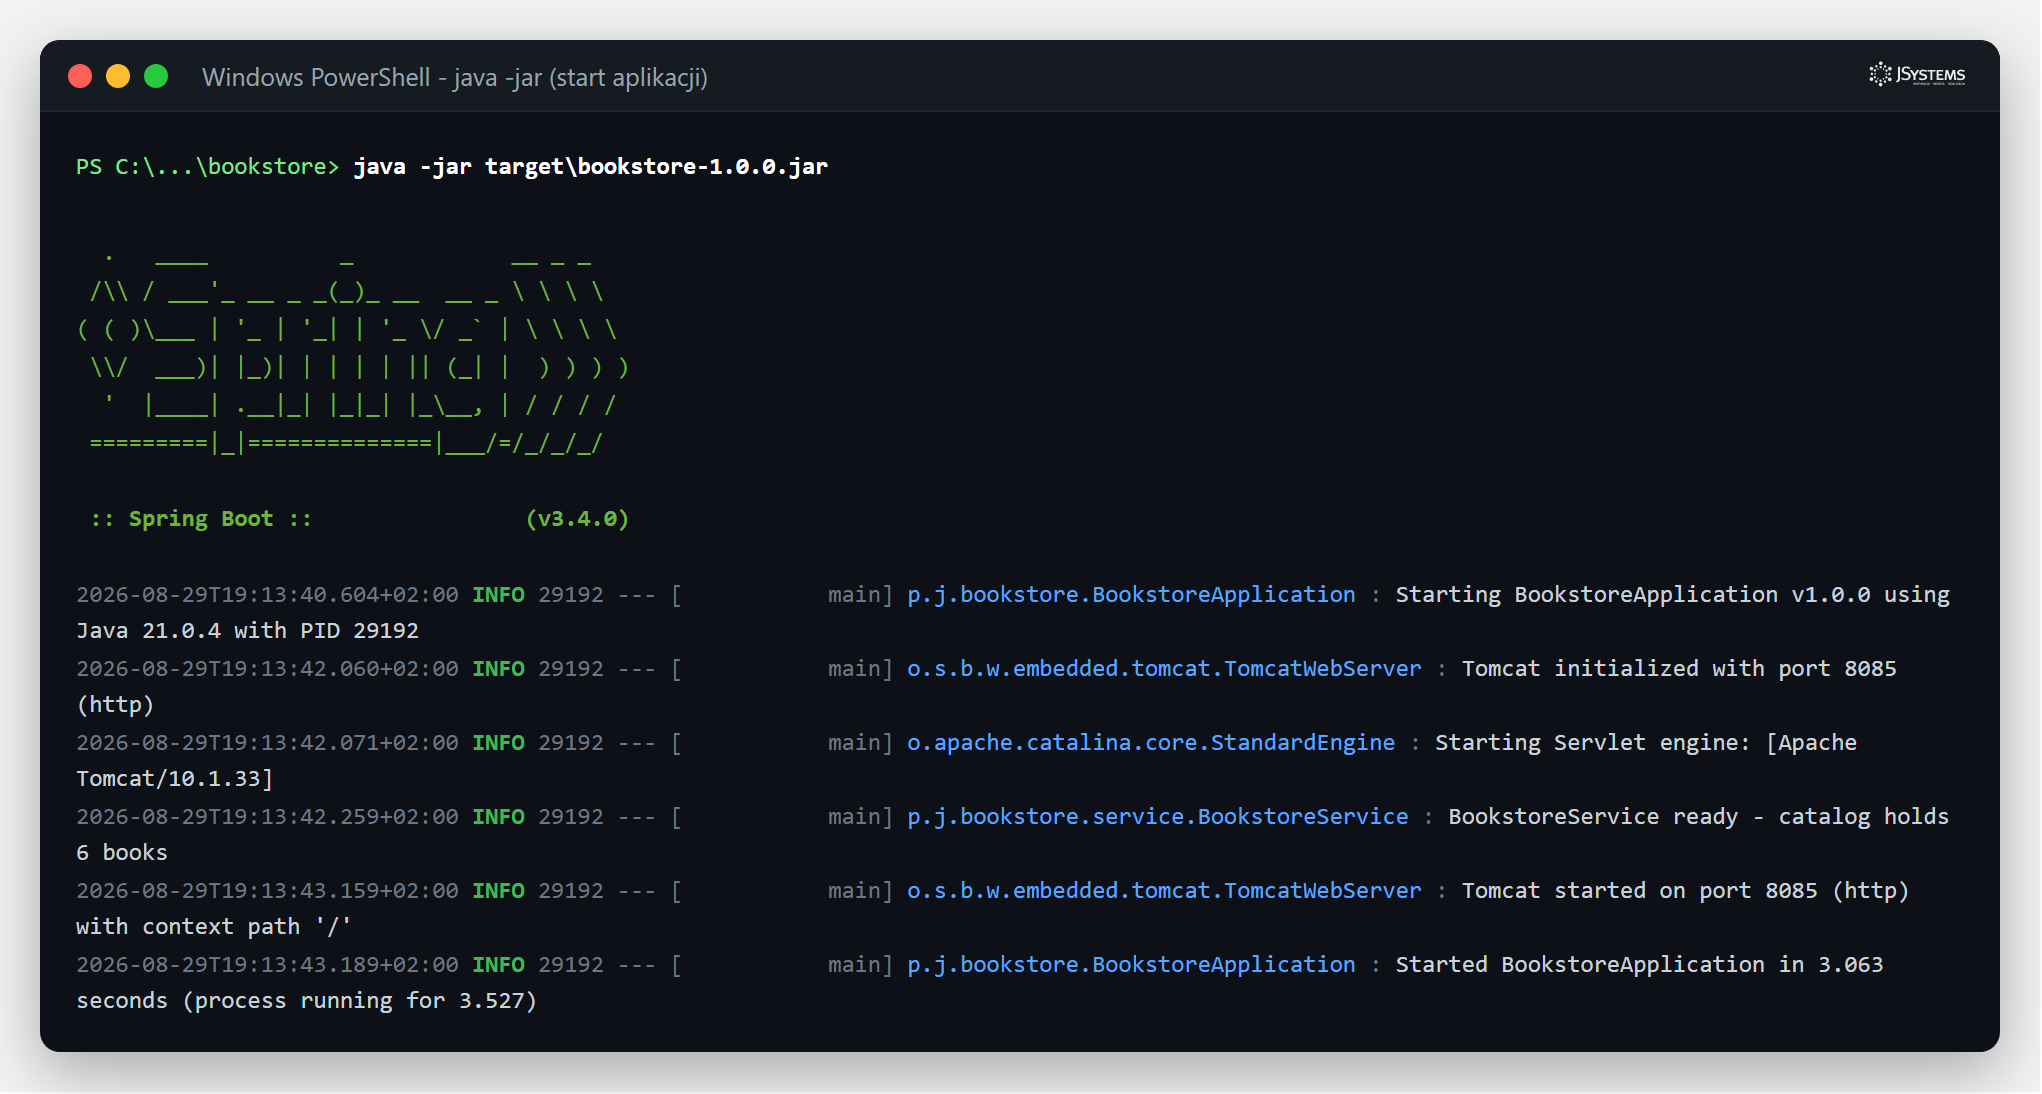
Task: Click logger 'o.apache.catalina.core.StandardEngine'
Action: (1151, 743)
